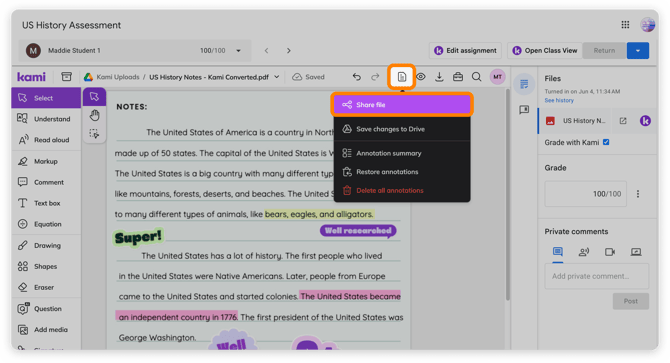Screen dimensions: 670x363
Task: Go to next student submission
Action: pyautogui.click(x=289, y=50)
